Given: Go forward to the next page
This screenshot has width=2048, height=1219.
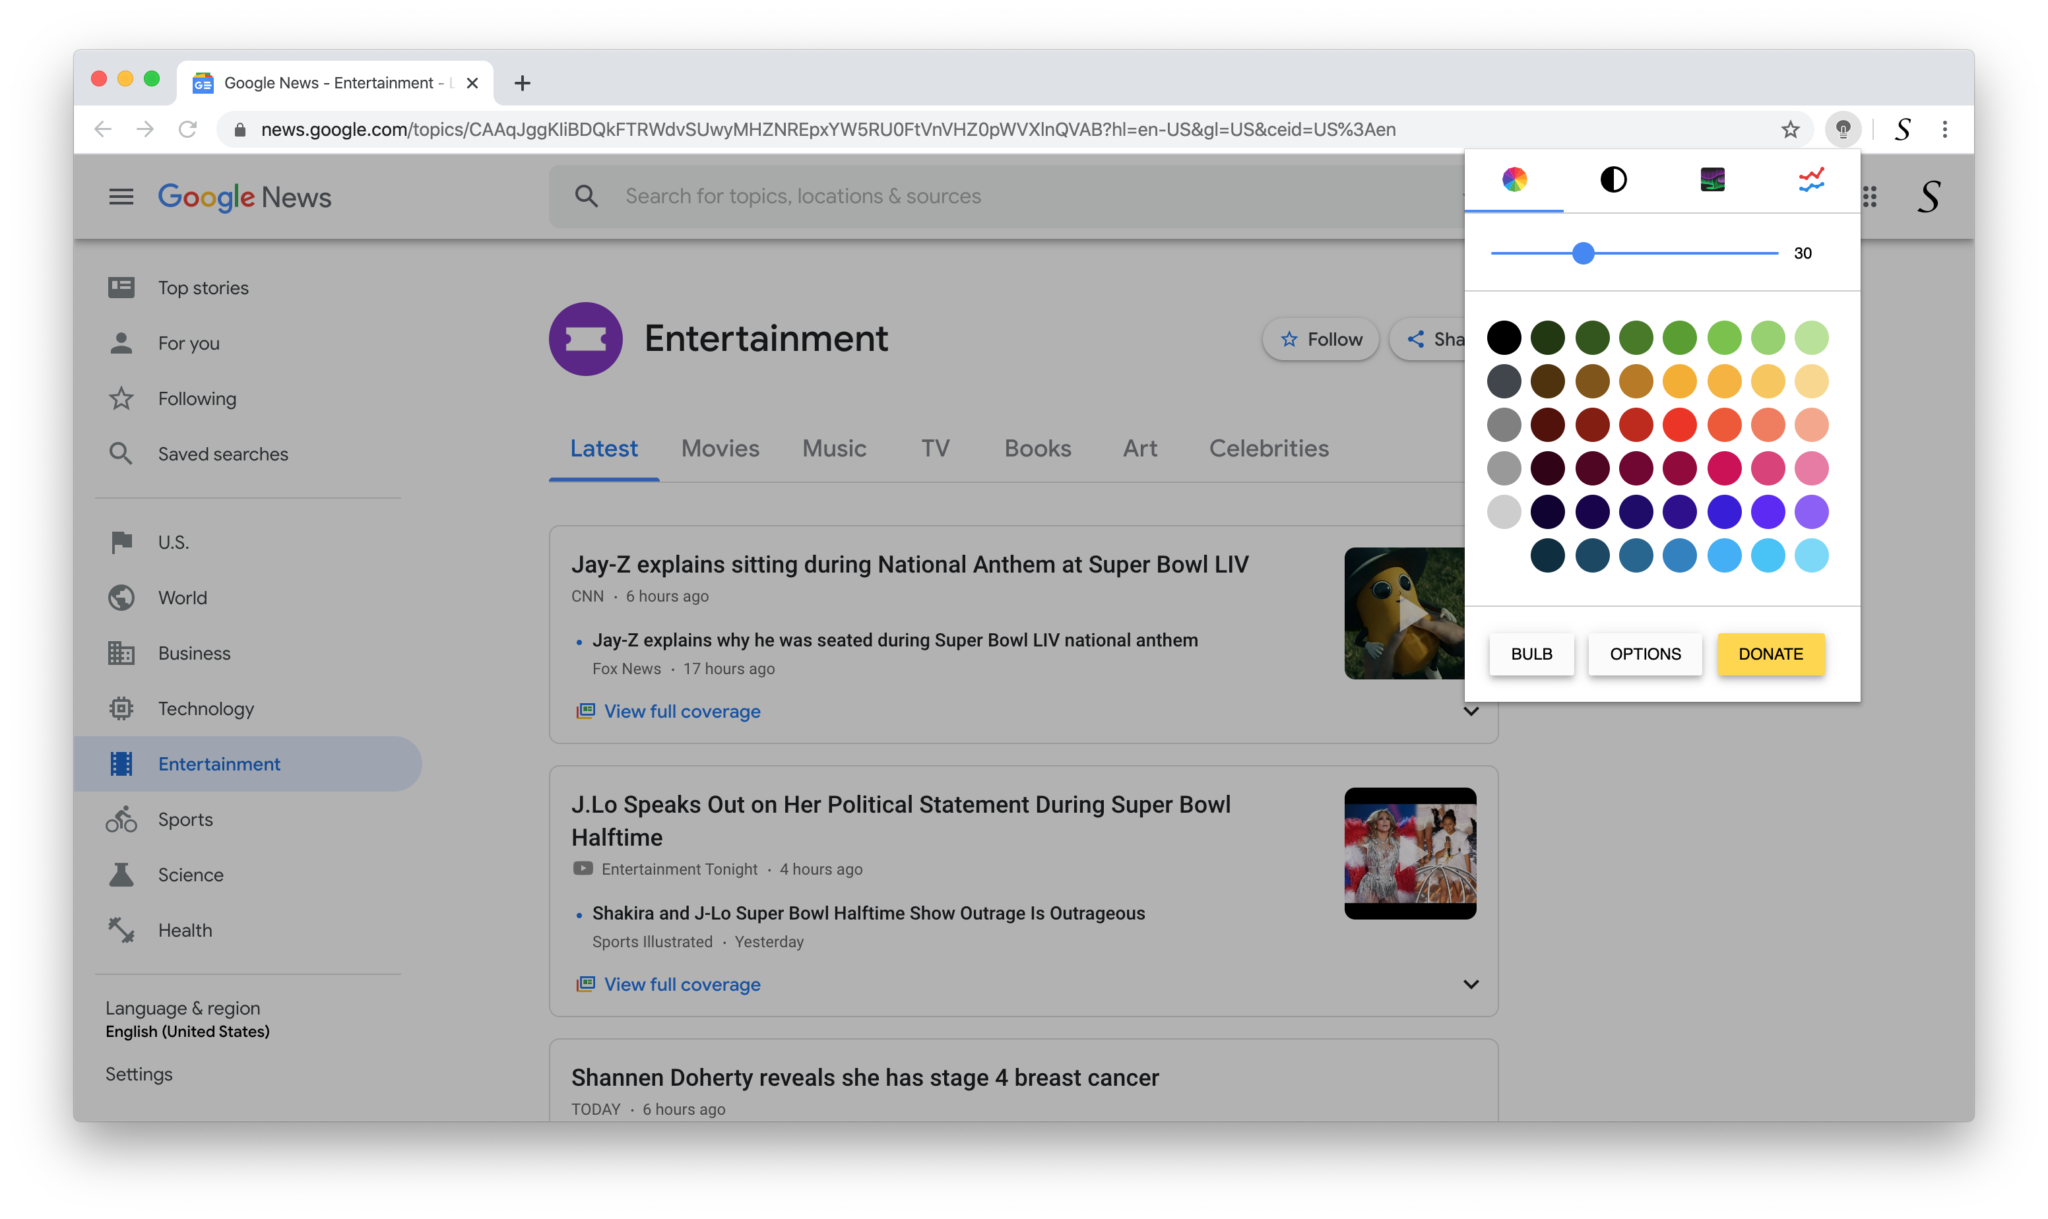Looking at the screenshot, I should pyautogui.click(x=145, y=129).
